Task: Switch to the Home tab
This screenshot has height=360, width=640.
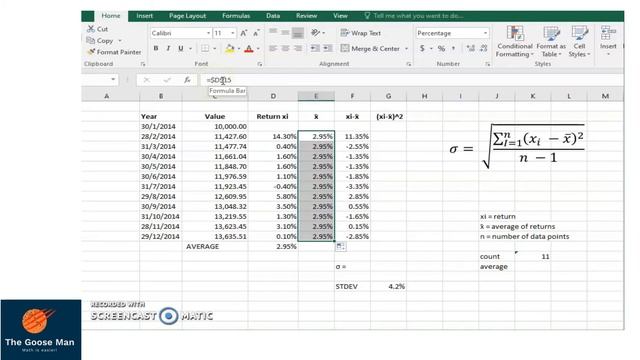Action: click(111, 16)
